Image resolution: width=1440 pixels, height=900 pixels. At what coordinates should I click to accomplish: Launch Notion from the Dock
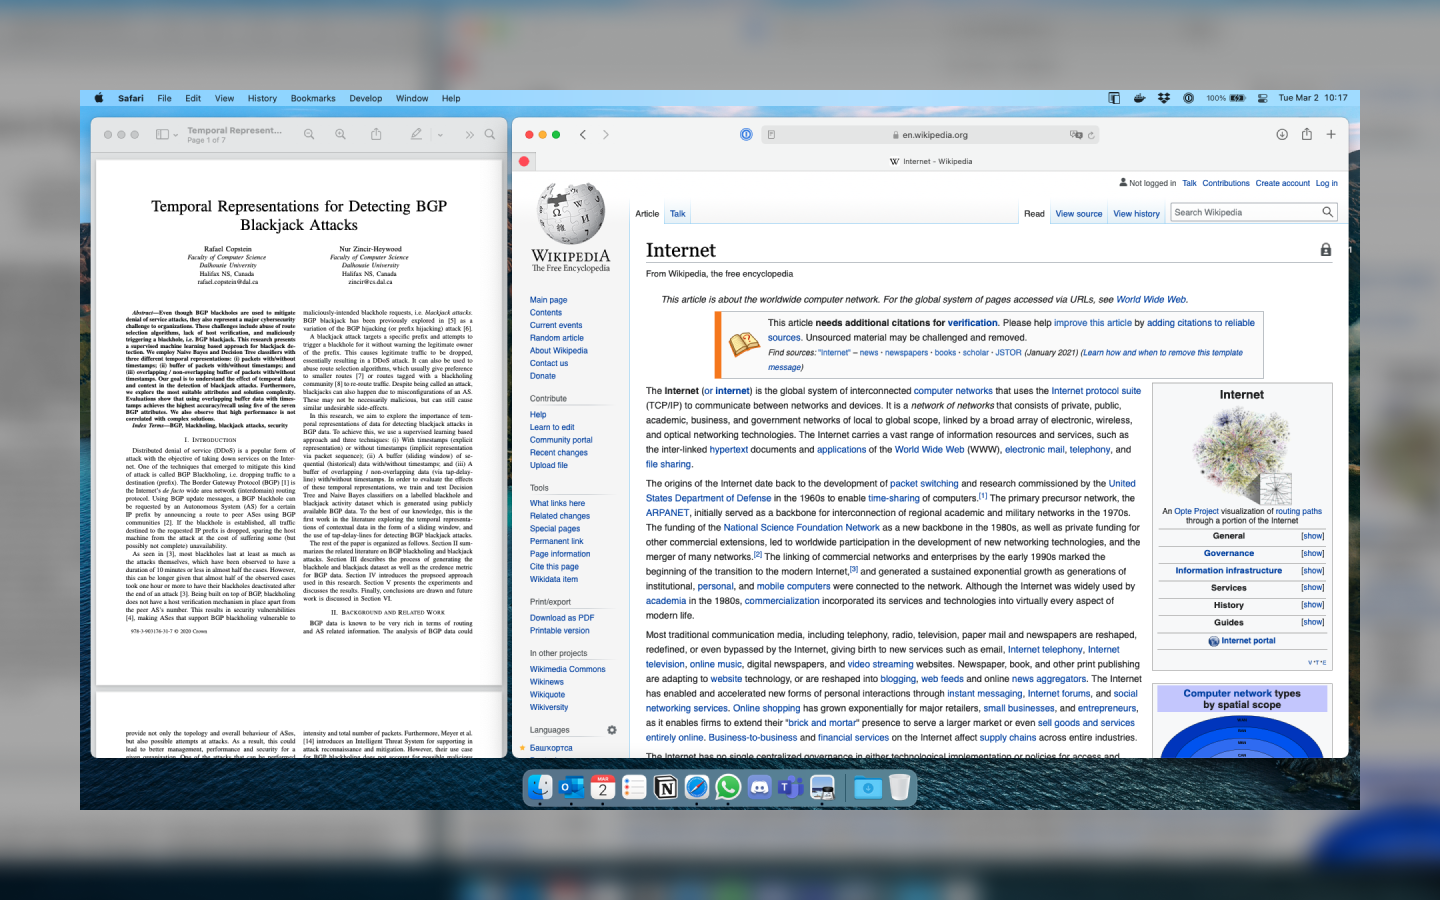point(665,788)
